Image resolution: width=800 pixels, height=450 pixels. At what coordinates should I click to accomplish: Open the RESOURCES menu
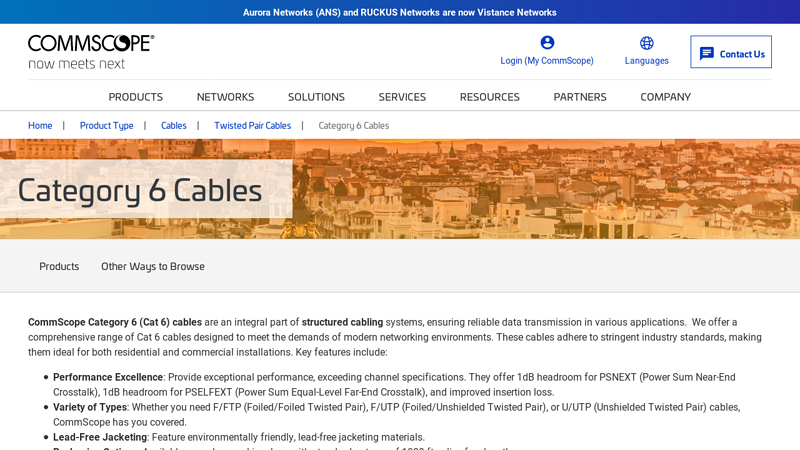[x=490, y=97]
